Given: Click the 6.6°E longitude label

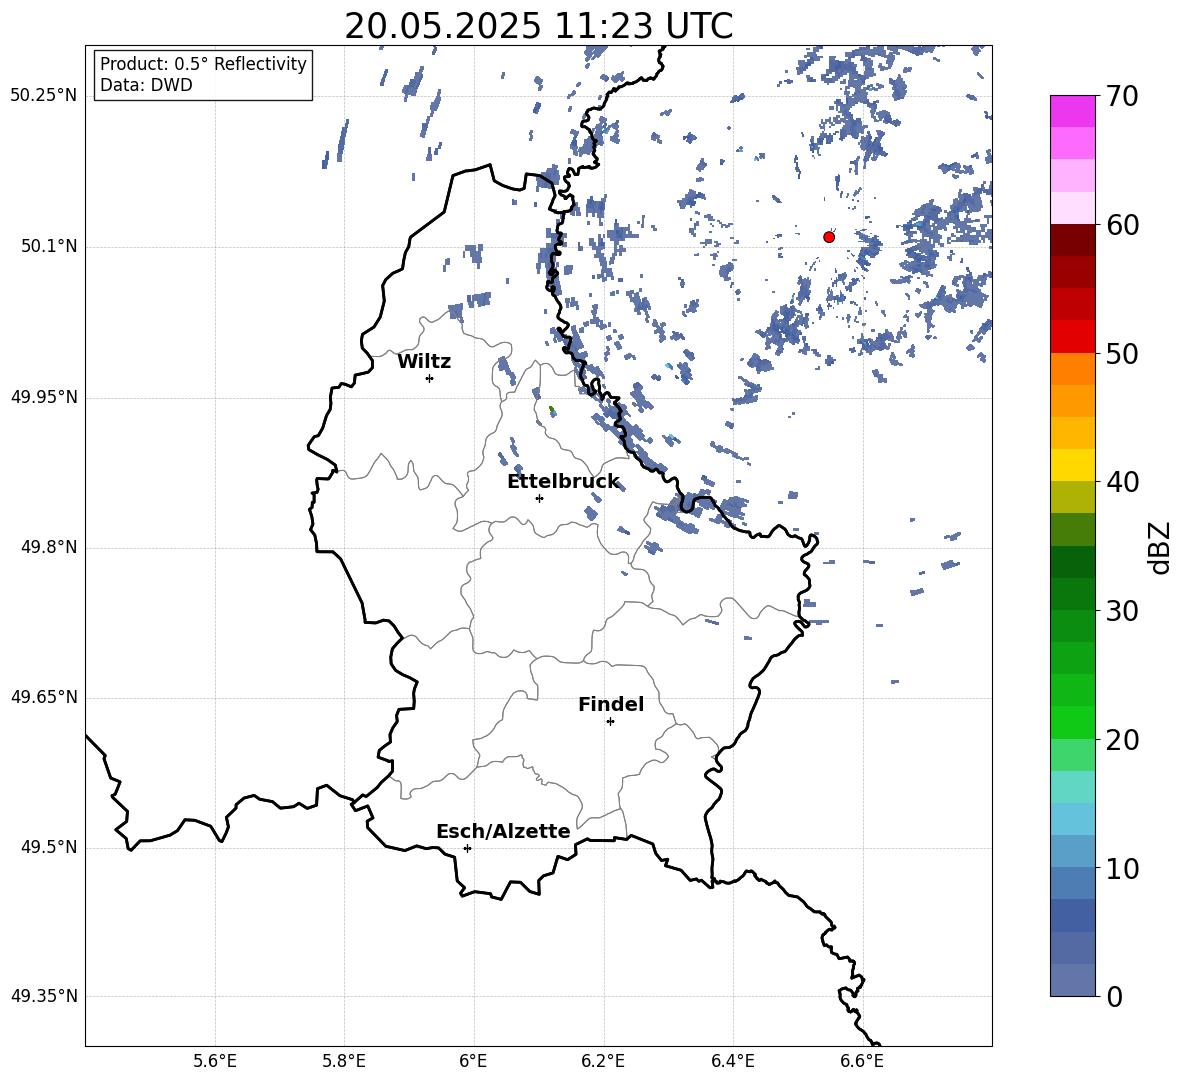Looking at the screenshot, I should click(862, 1061).
